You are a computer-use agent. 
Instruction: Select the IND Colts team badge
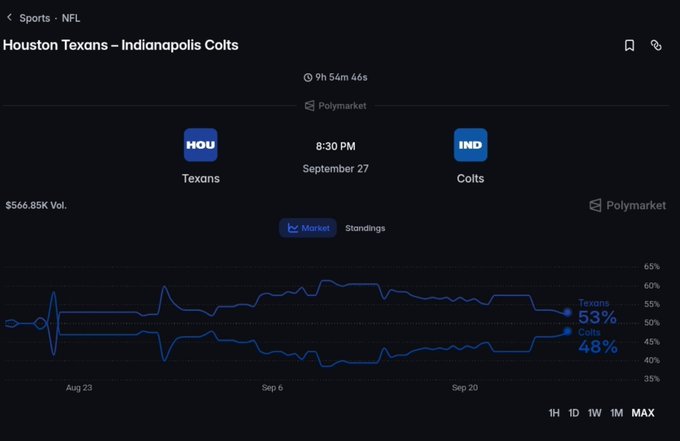point(471,145)
